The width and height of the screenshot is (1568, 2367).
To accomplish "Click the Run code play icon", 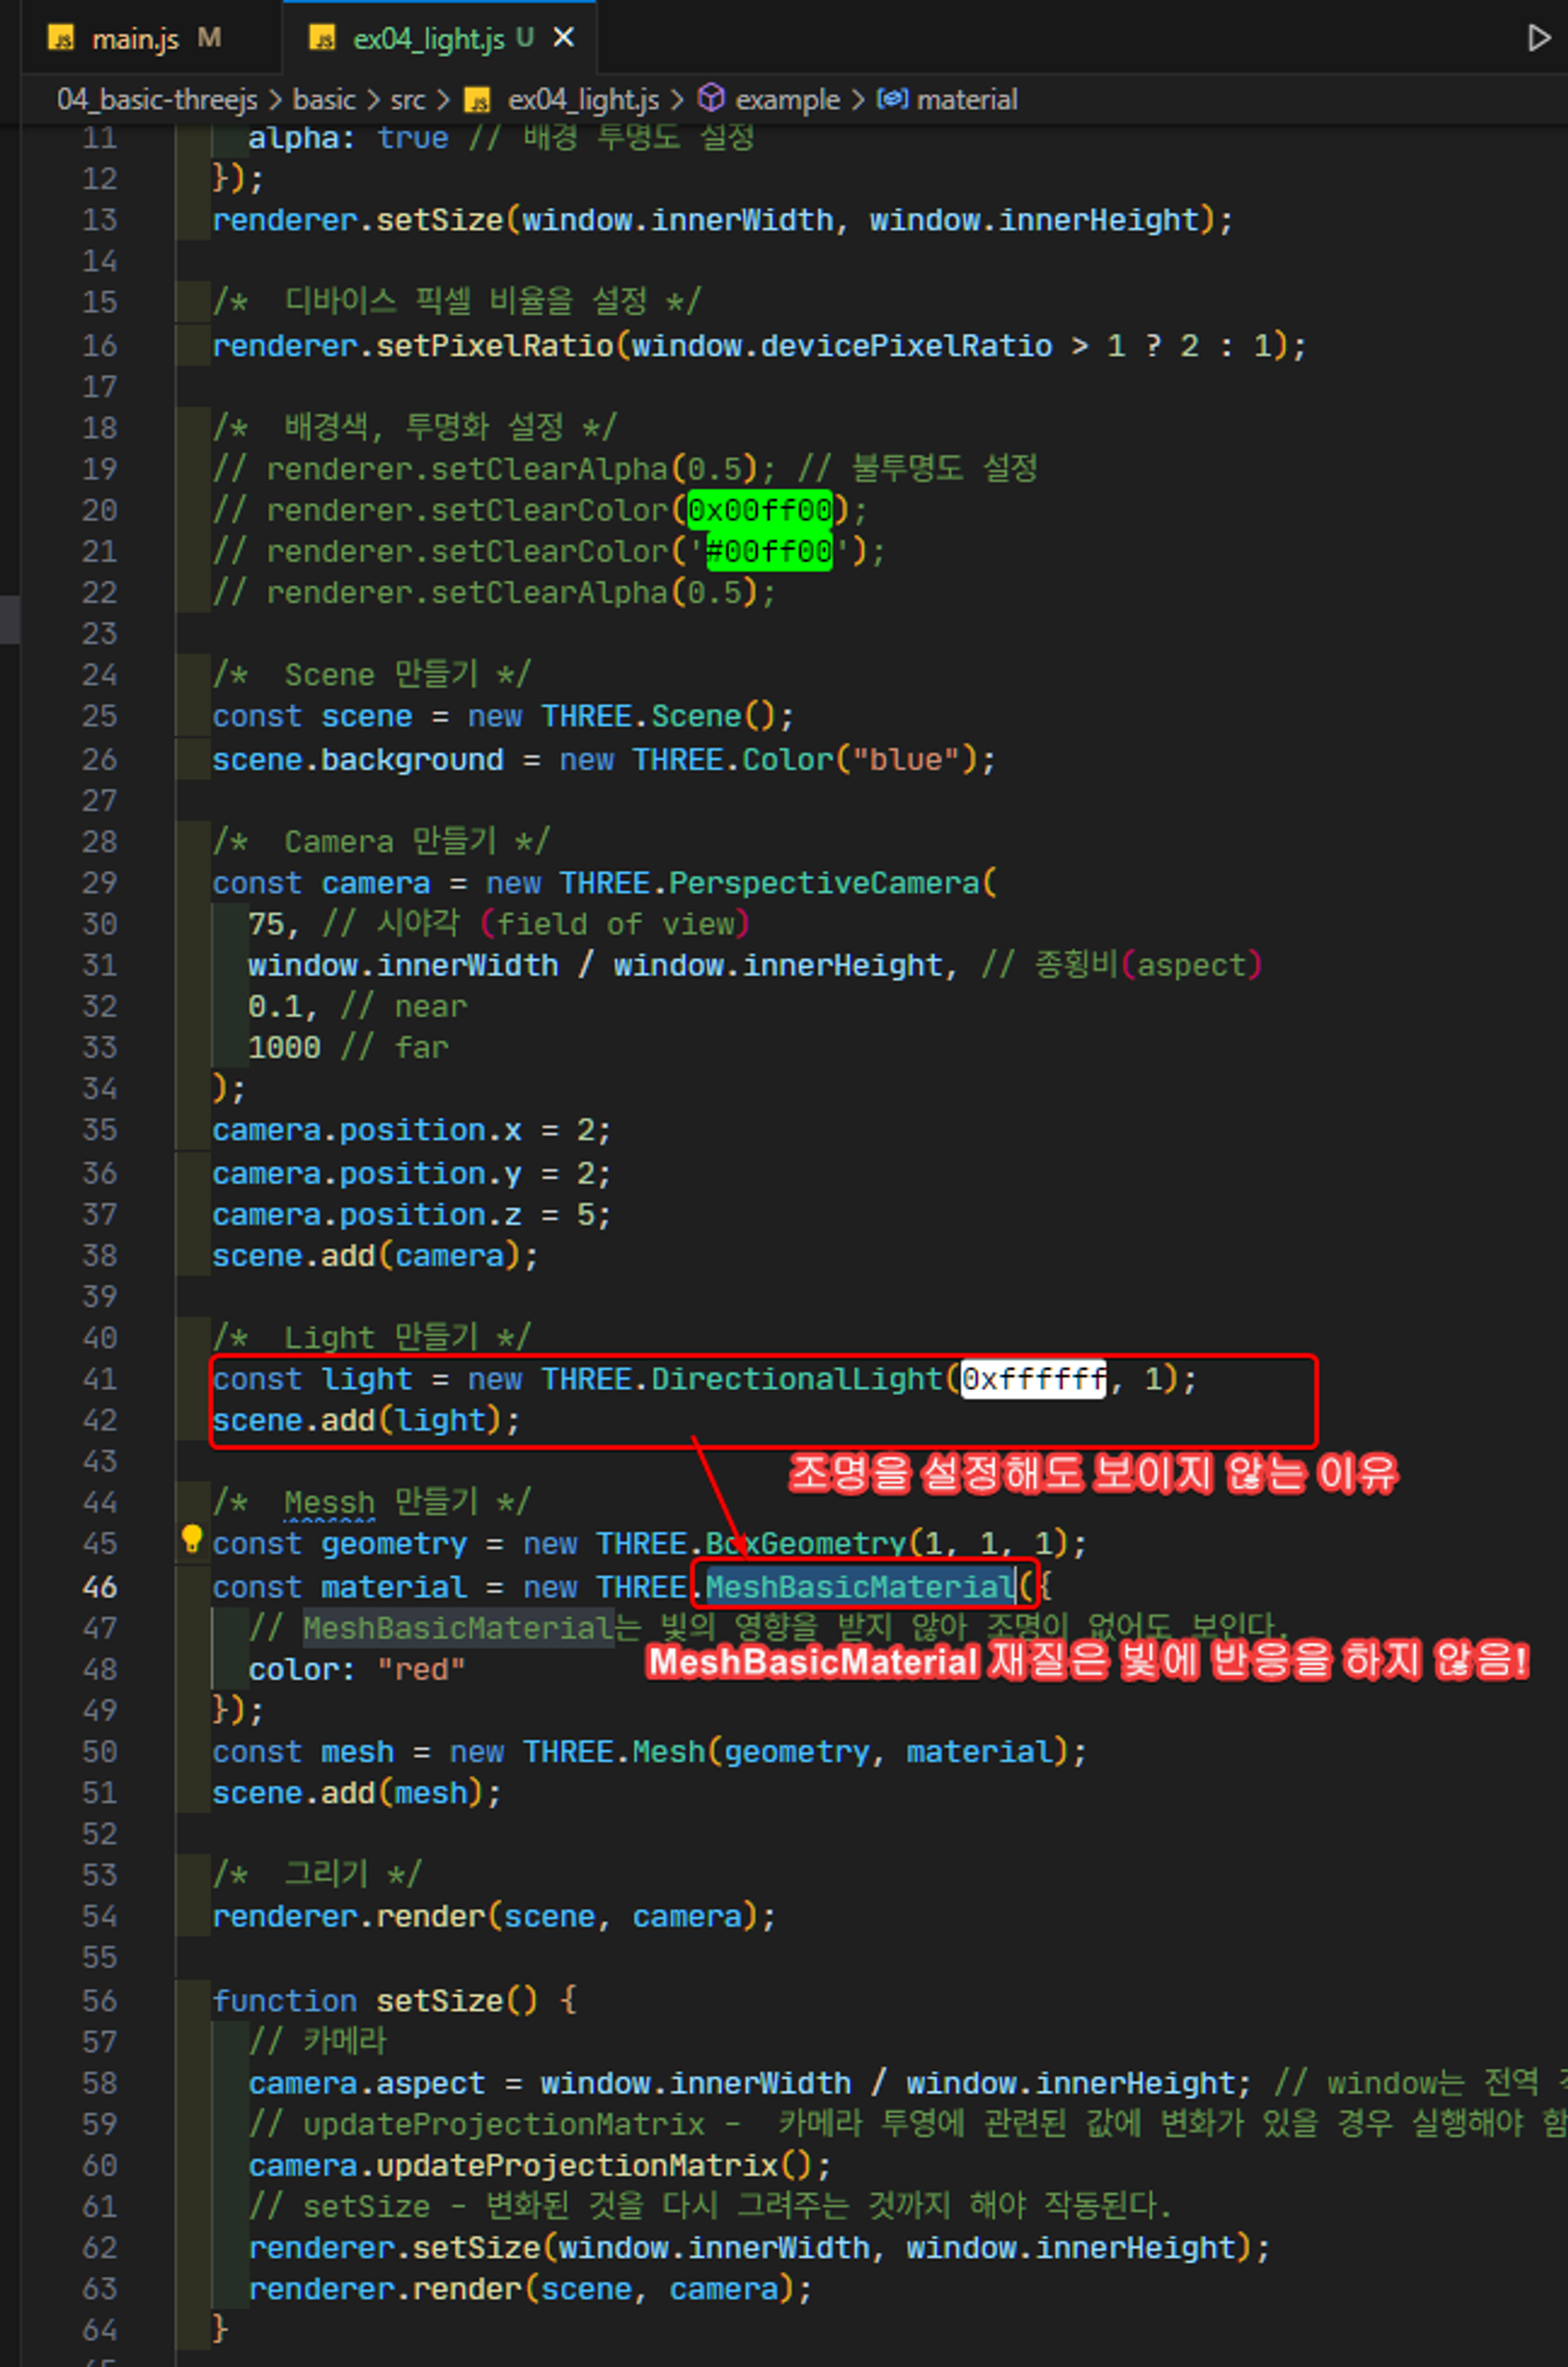I will tap(1538, 38).
